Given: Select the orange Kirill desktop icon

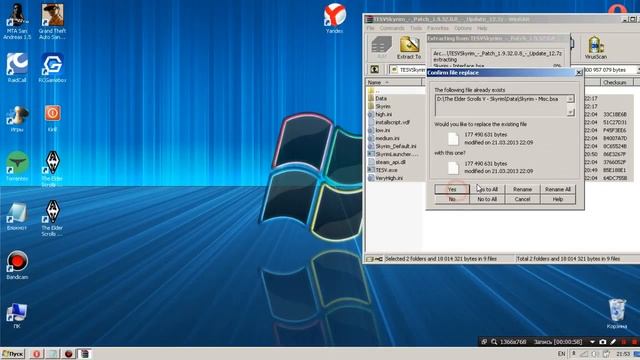Looking at the screenshot, I should (52, 118).
